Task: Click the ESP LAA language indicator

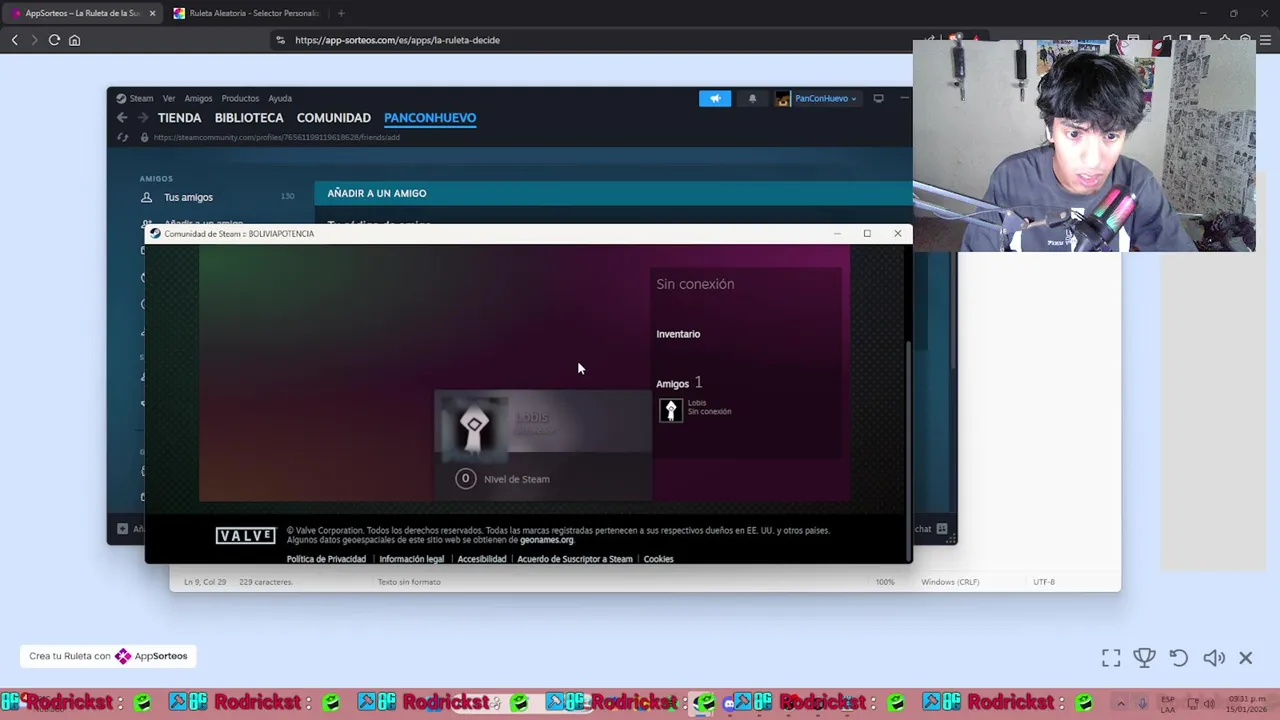Action: (x=1167, y=703)
